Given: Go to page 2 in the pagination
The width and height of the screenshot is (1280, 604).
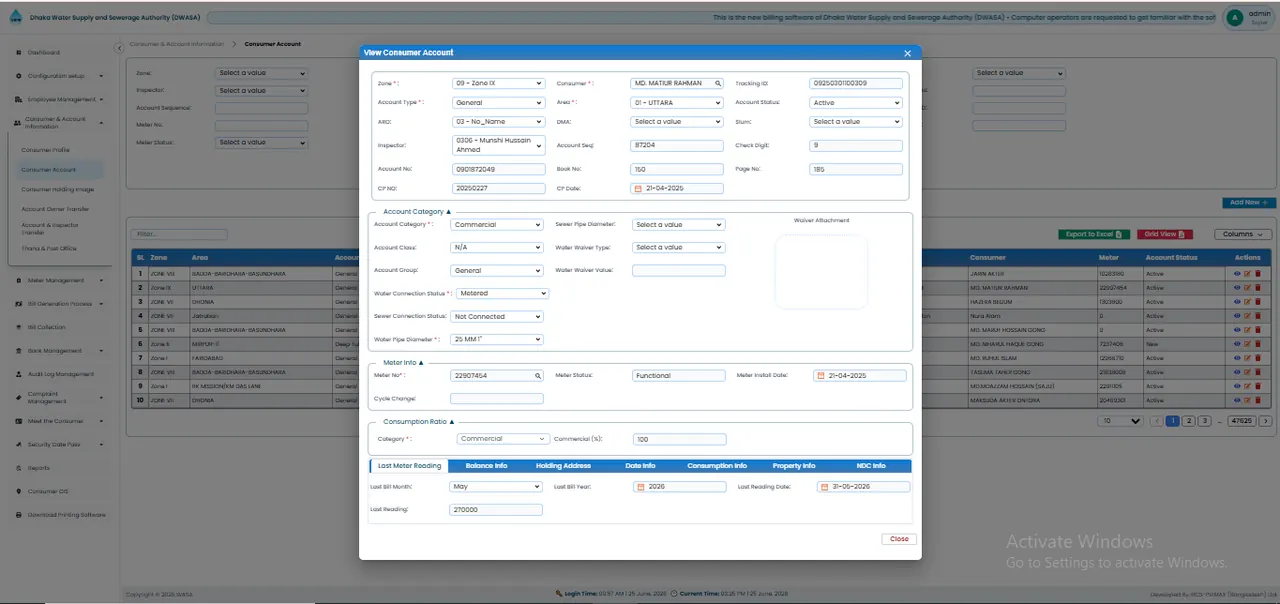Looking at the screenshot, I should [x=1188, y=421].
